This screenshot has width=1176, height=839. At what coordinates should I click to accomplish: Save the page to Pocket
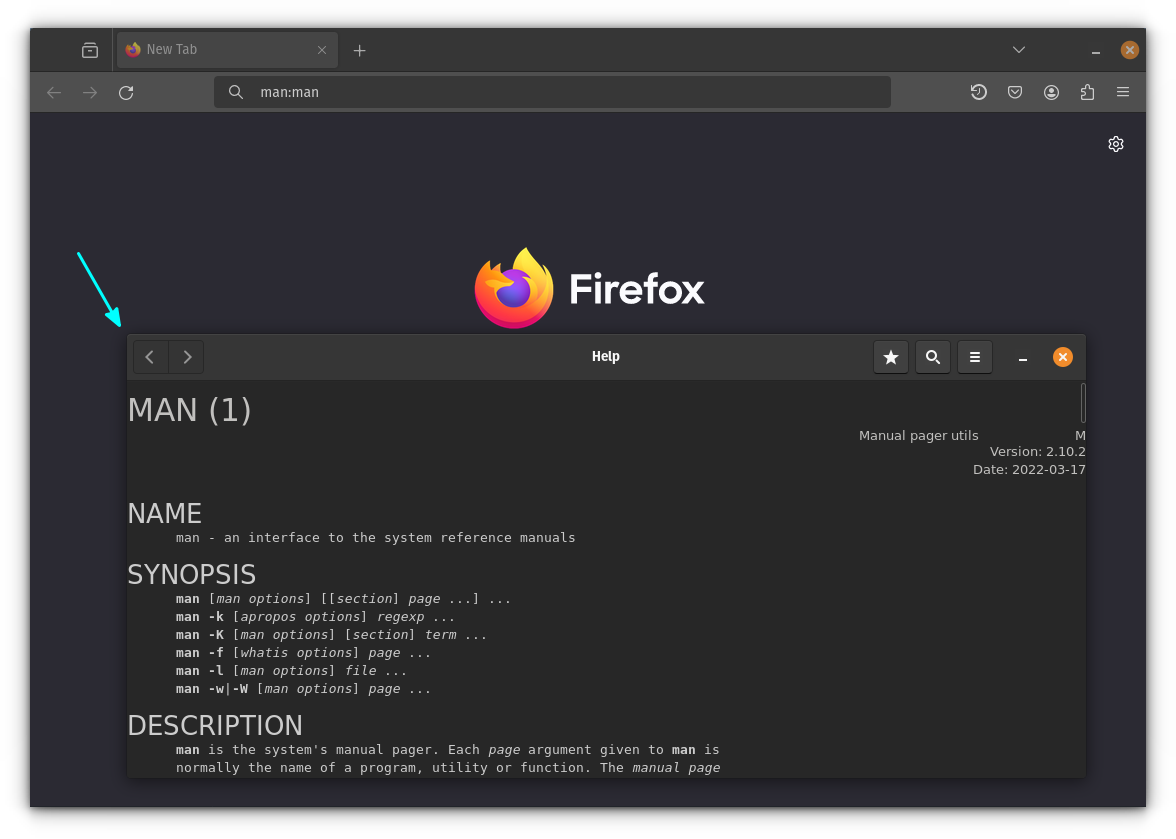coord(1015,92)
